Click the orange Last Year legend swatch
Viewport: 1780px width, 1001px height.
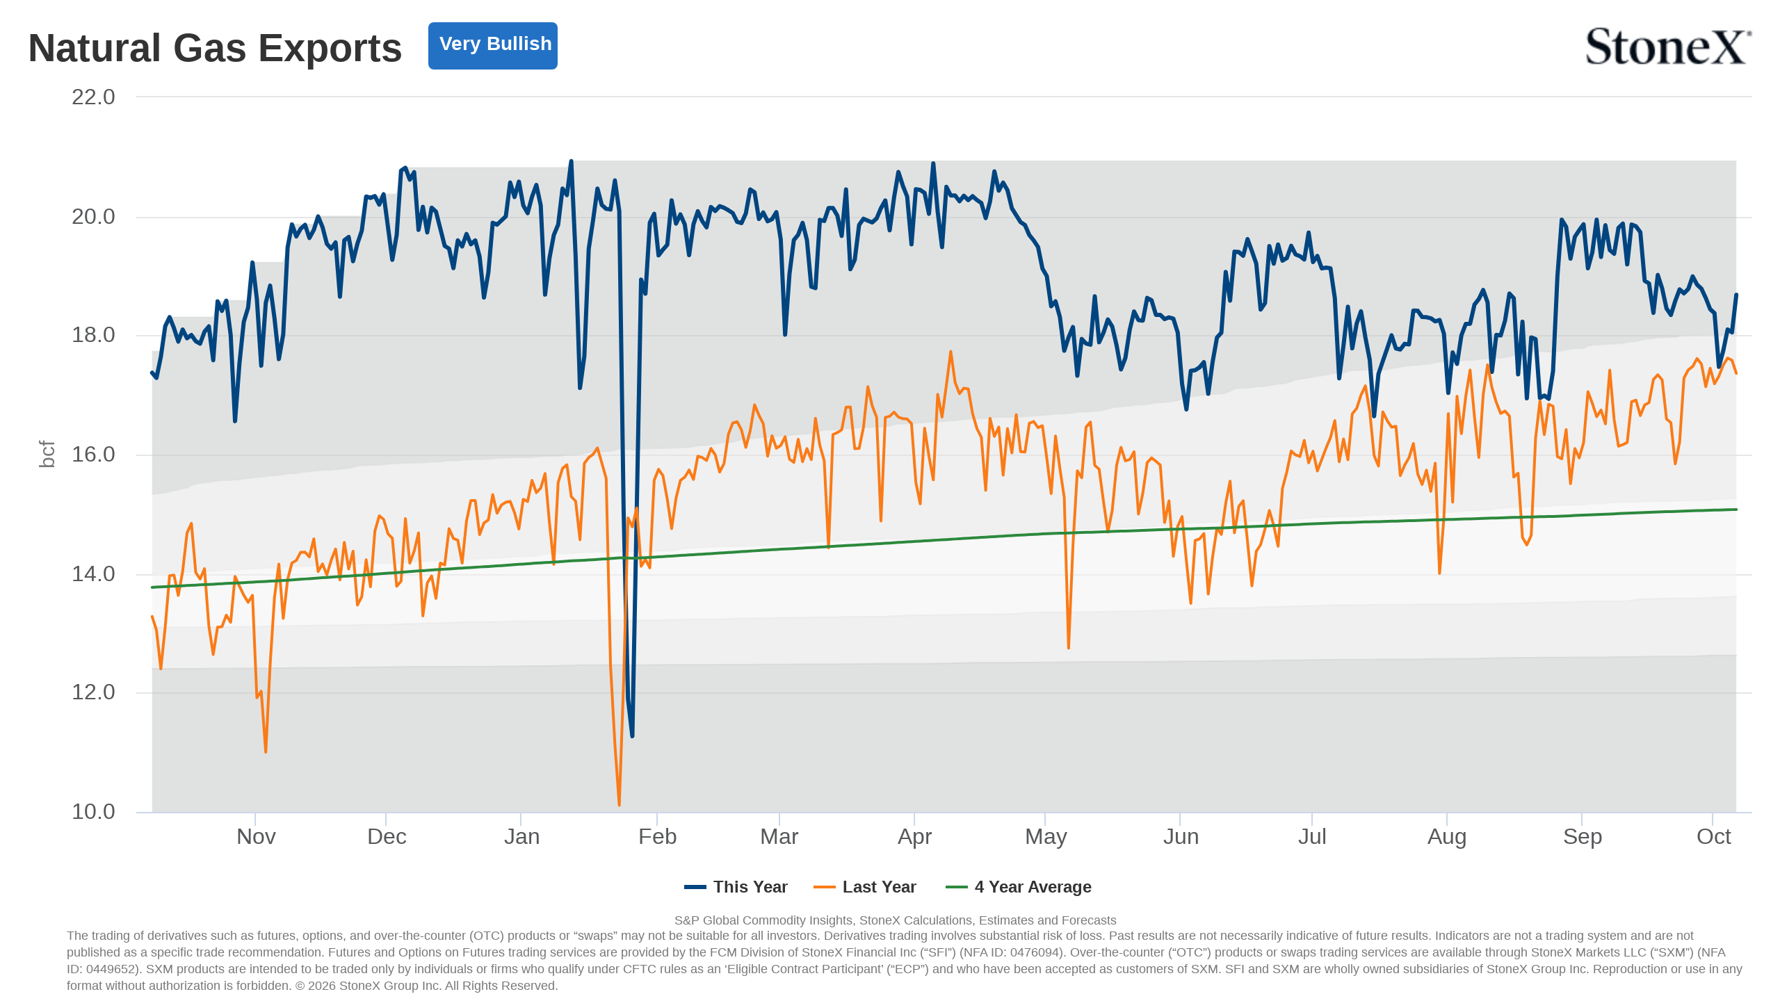825,887
